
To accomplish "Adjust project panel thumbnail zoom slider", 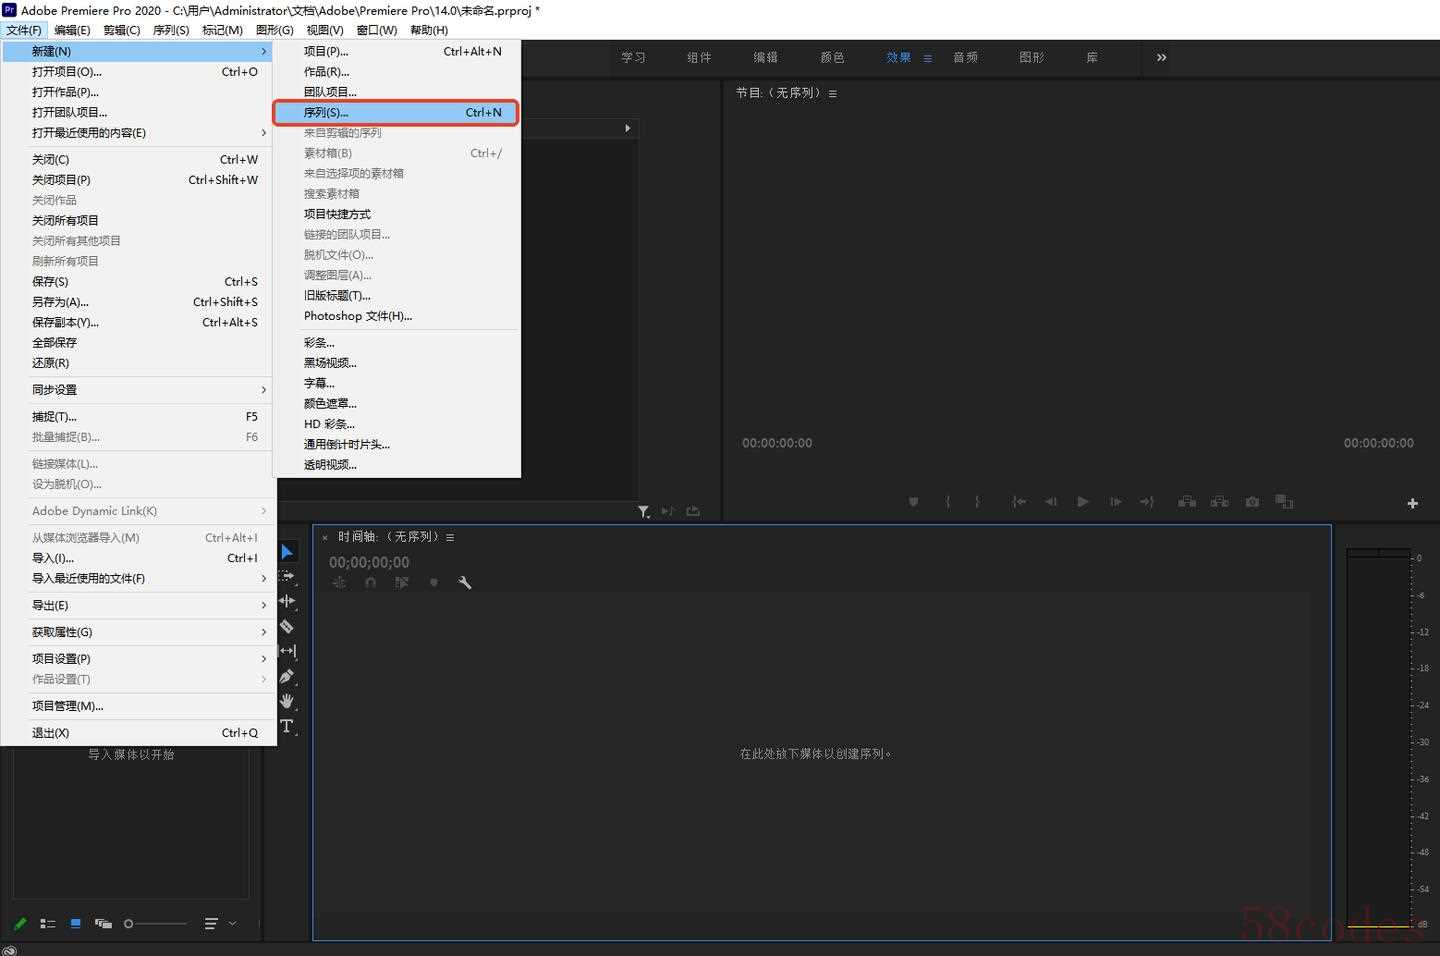I will [x=156, y=923].
